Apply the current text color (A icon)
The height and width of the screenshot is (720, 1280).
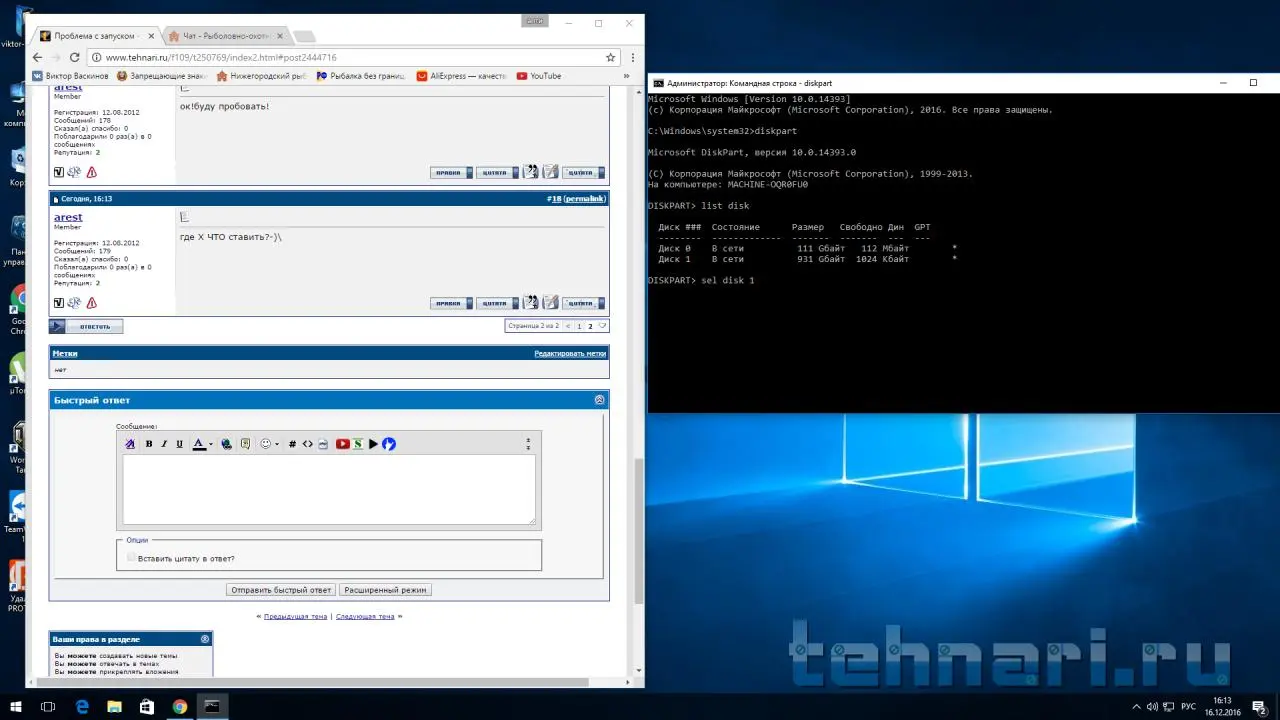pos(198,444)
